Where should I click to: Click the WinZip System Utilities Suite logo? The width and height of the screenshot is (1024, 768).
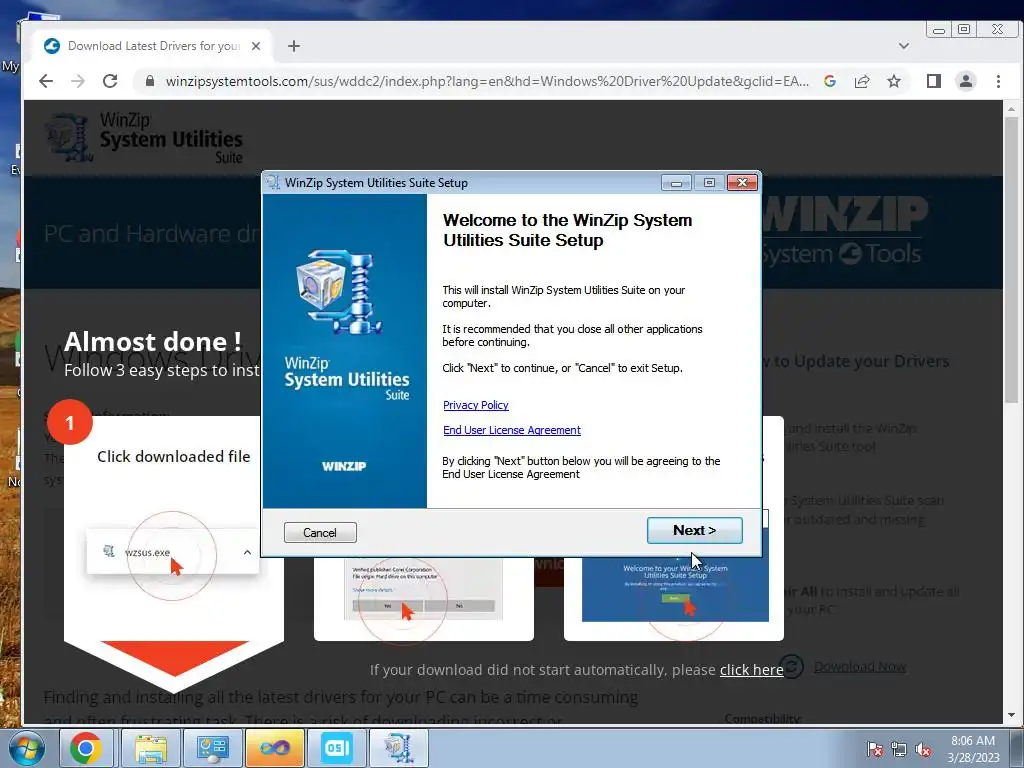coord(145,137)
